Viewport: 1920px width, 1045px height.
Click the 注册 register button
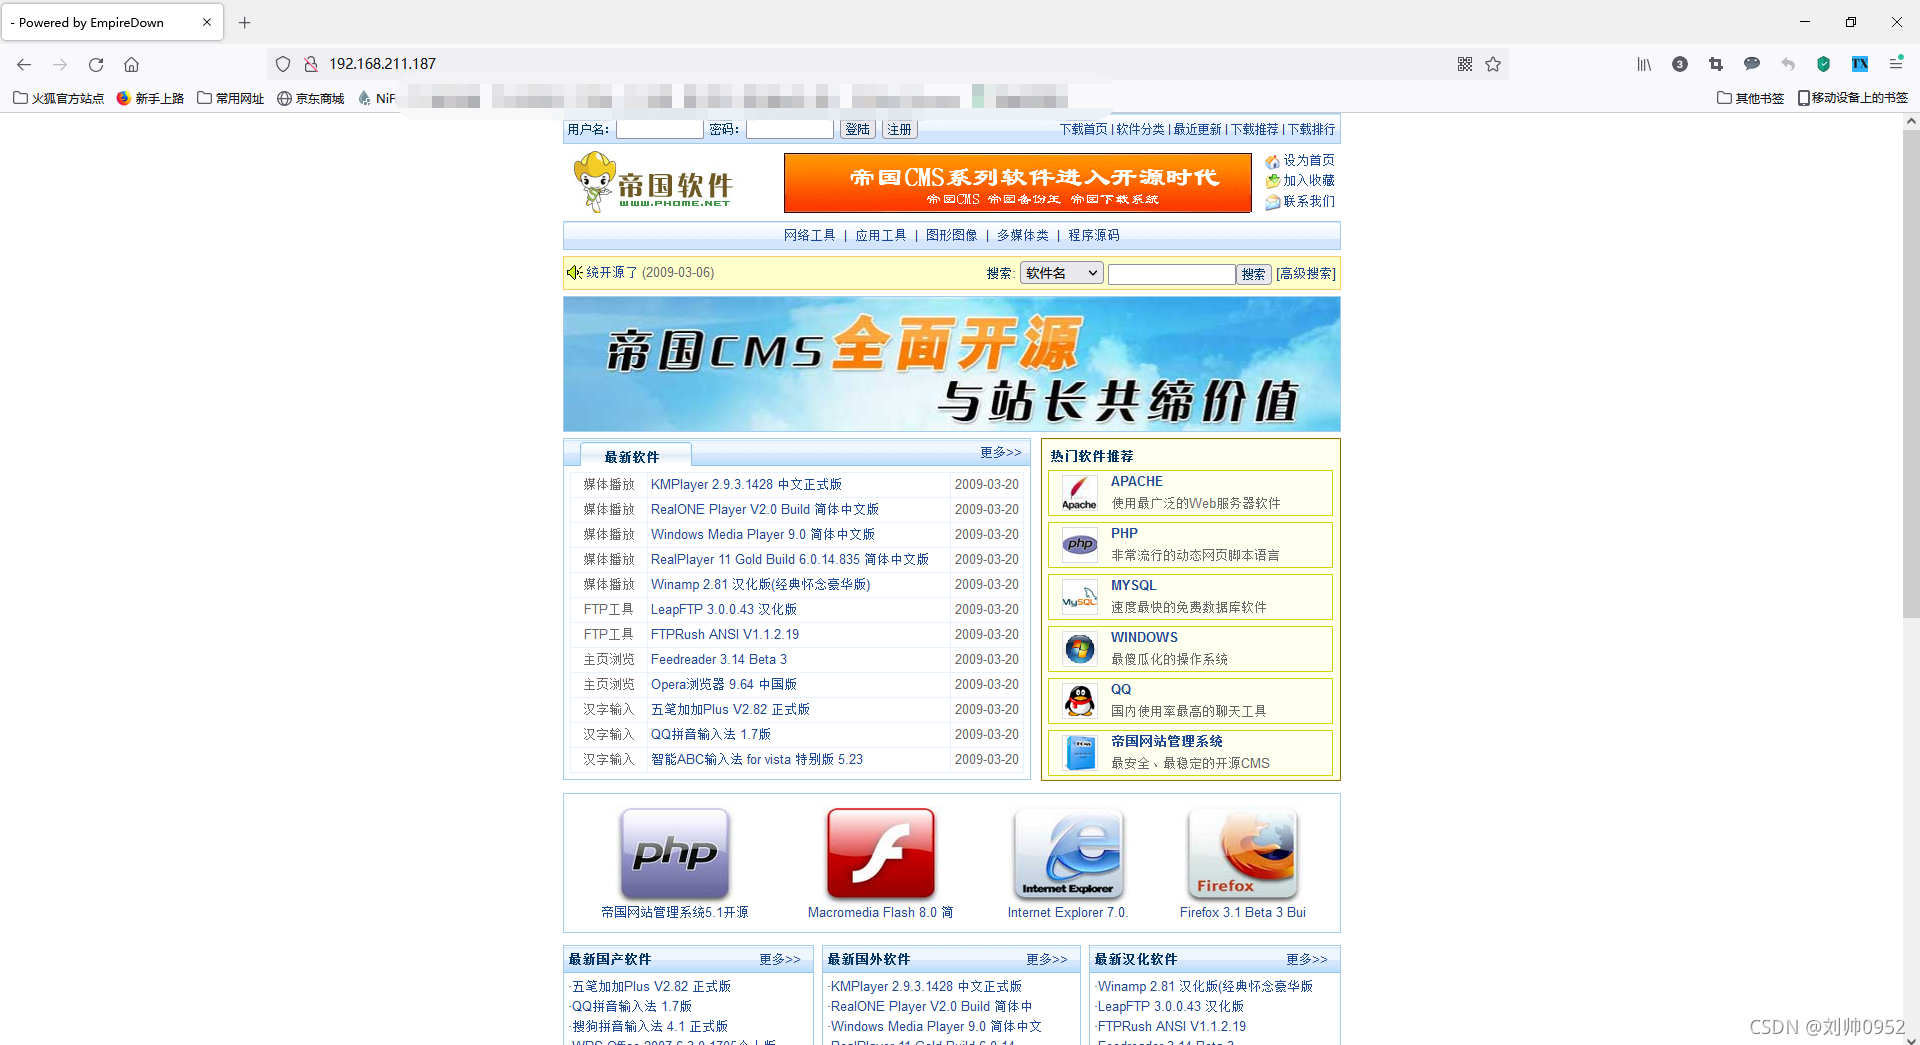point(900,129)
